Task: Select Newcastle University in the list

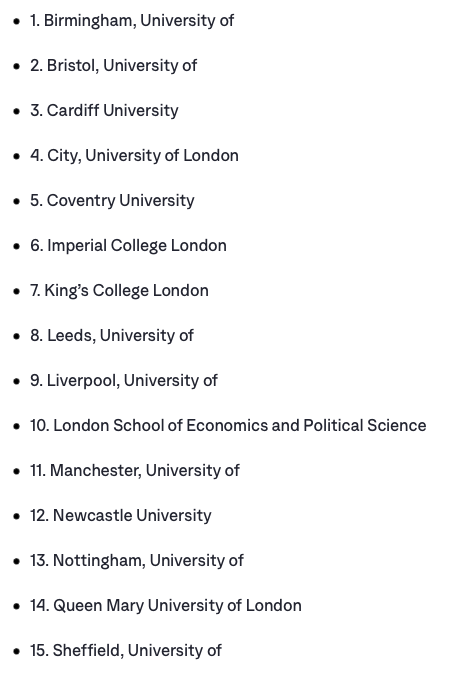Action: (121, 516)
